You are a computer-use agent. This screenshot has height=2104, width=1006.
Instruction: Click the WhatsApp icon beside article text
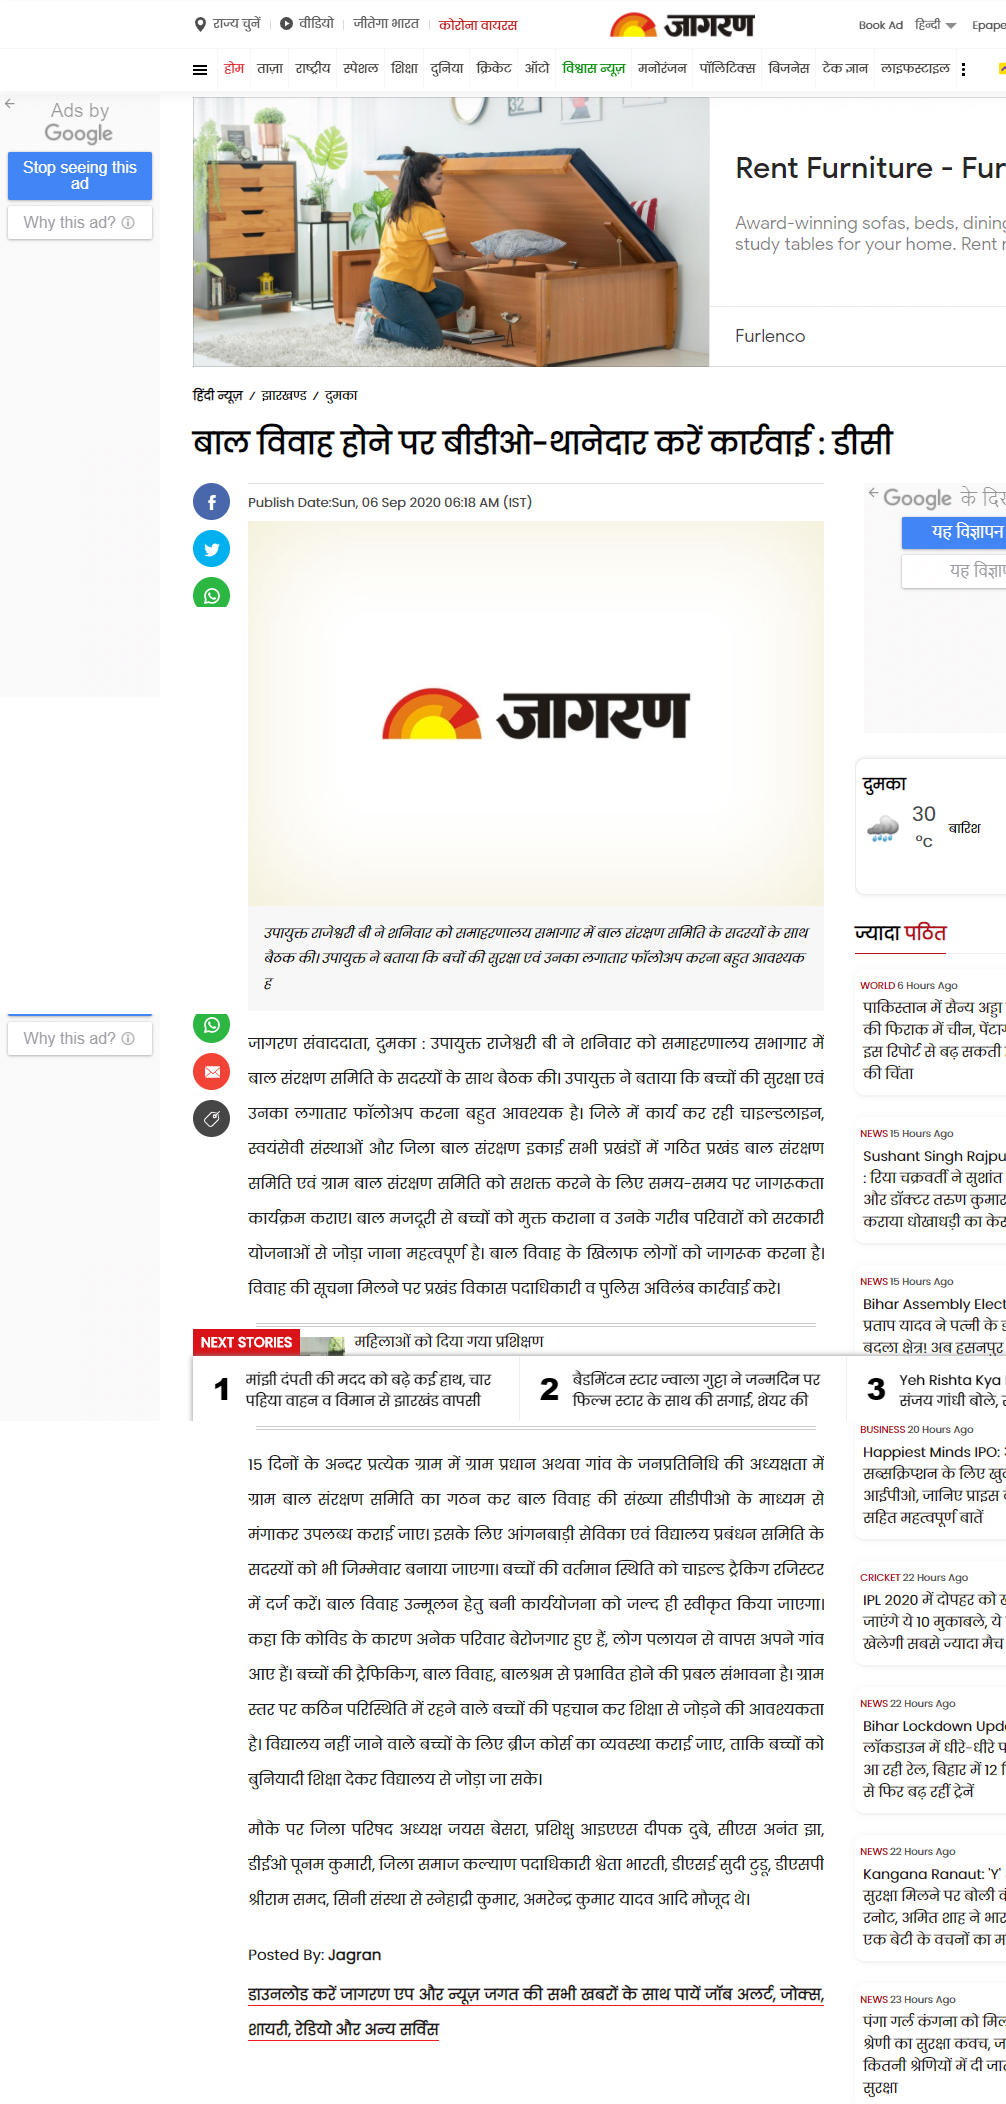[211, 1025]
